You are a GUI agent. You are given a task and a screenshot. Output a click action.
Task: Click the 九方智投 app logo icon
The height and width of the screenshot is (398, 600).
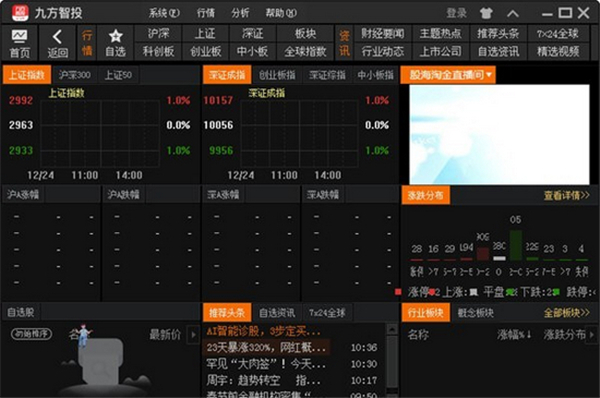point(20,13)
